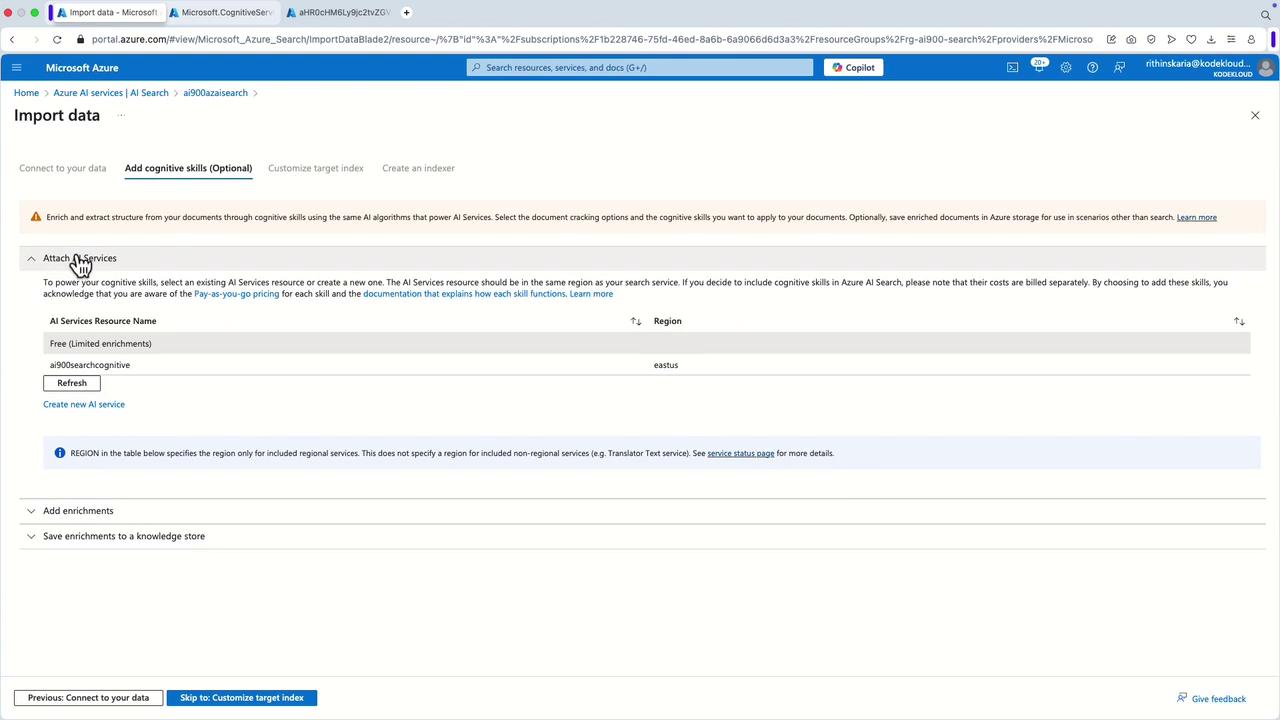Click the paper-plane send icon in browser toolbar
1280x720 pixels.
coord(1171,39)
